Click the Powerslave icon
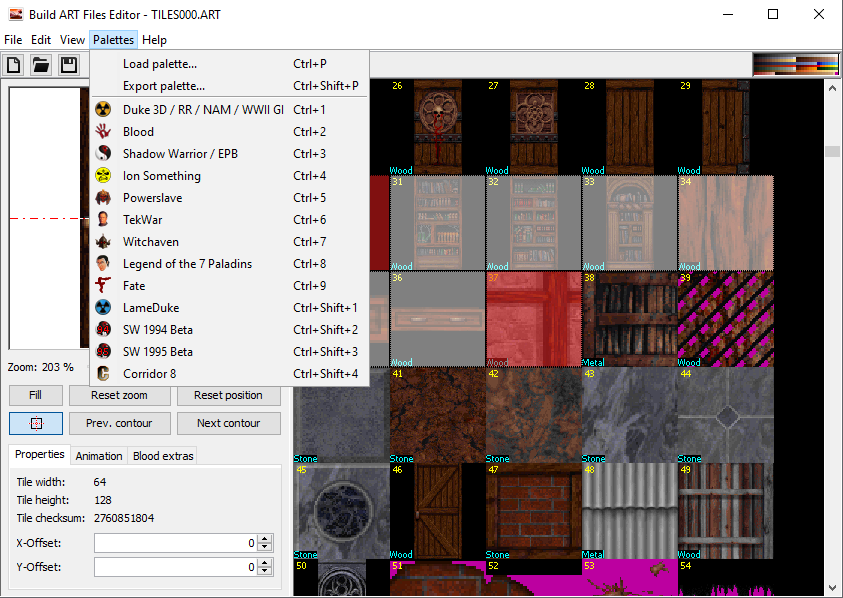The width and height of the screenshot is (843, 598). click(x=103, y=198)
